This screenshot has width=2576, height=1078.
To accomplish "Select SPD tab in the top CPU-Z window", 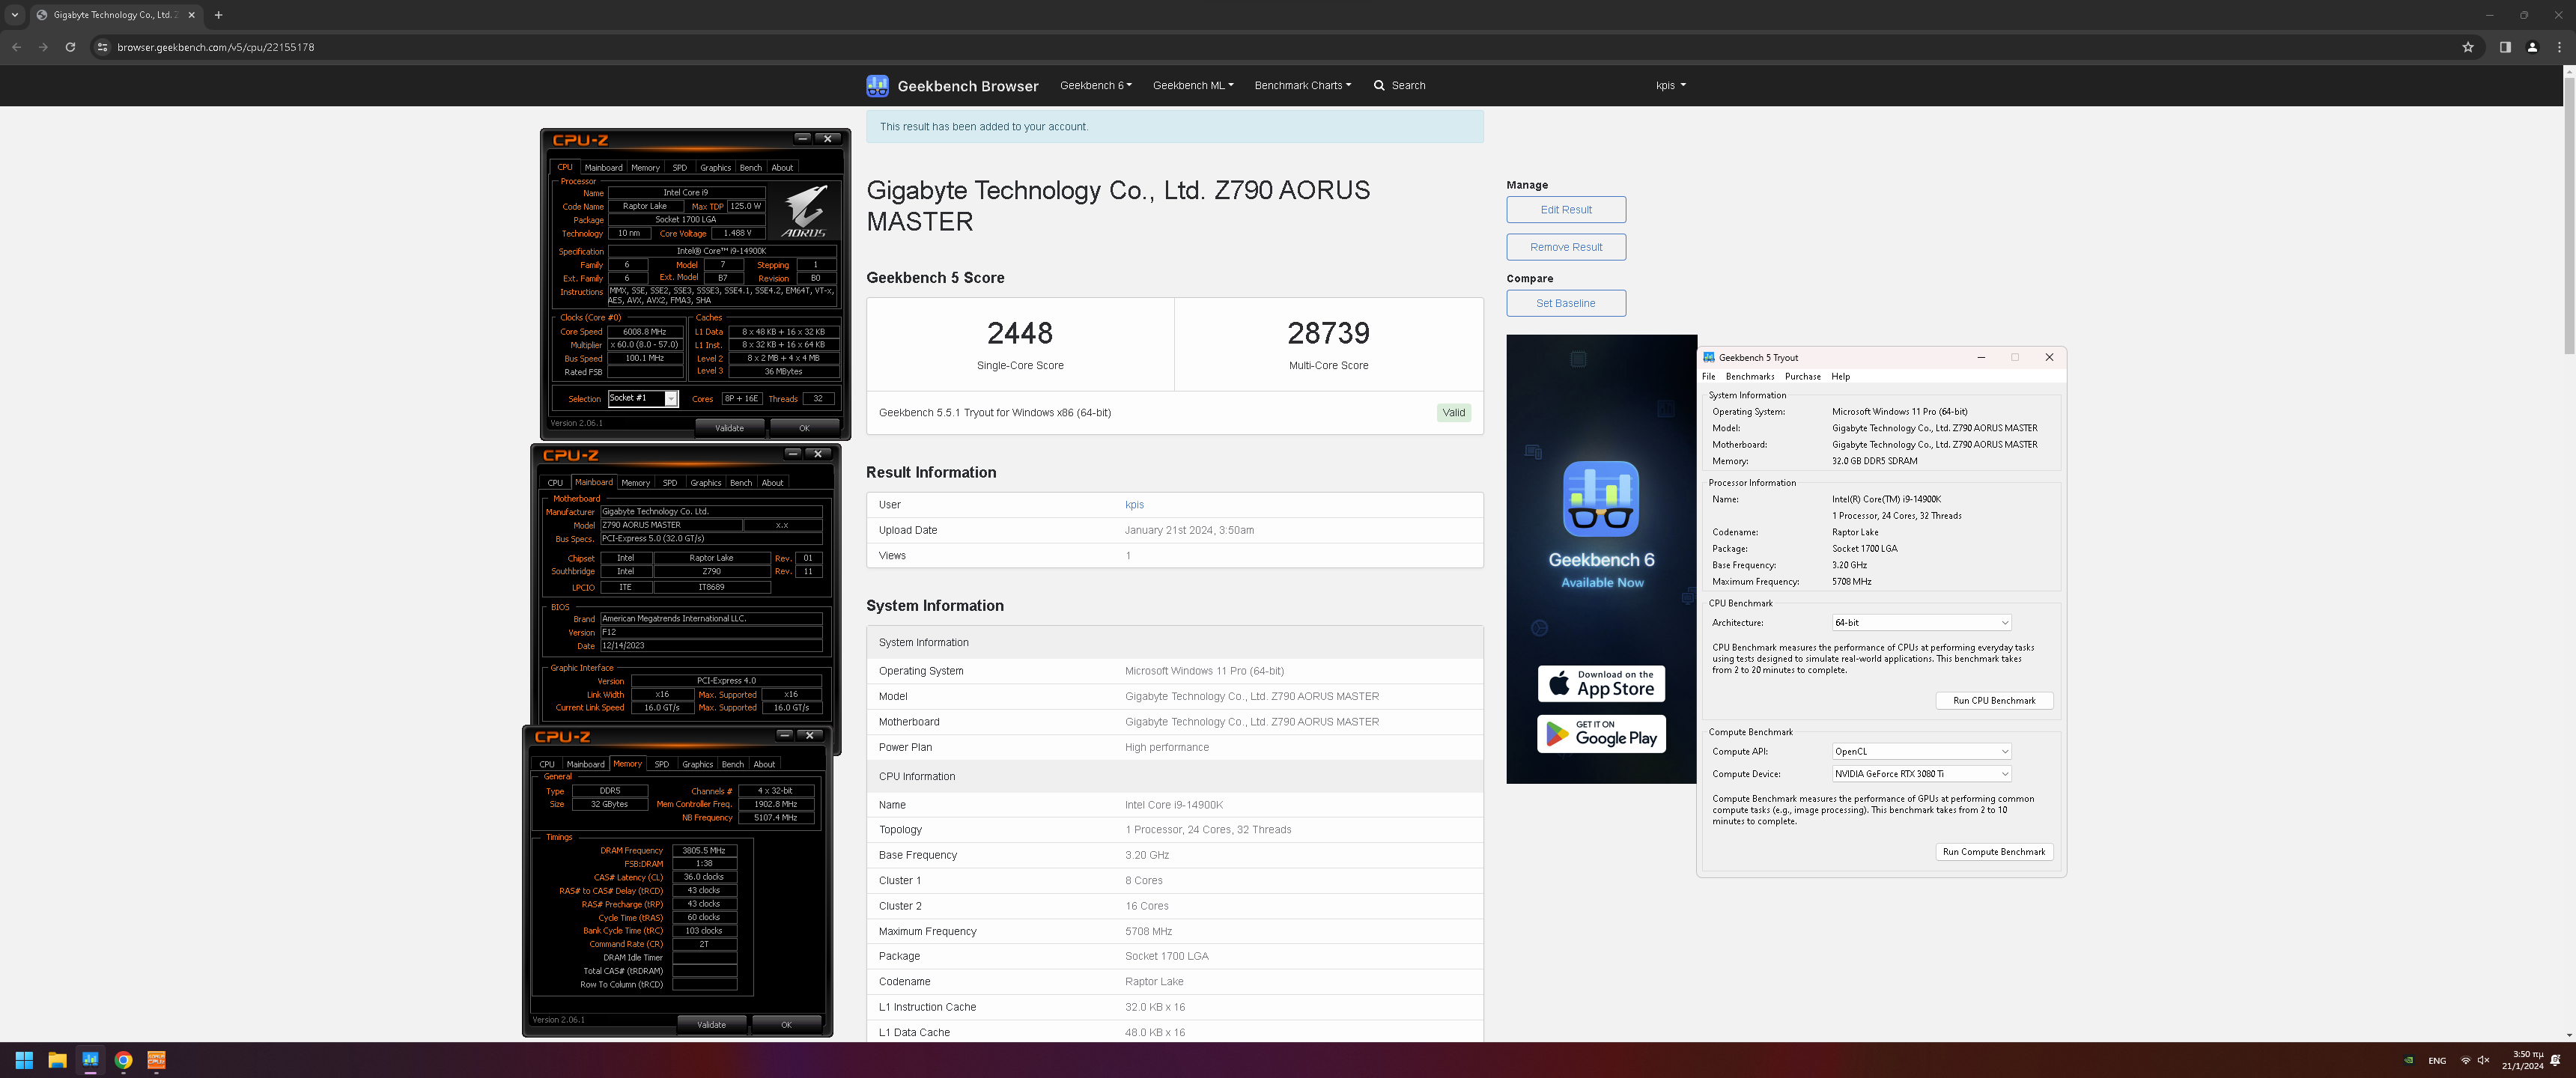I will click(680, 168).
